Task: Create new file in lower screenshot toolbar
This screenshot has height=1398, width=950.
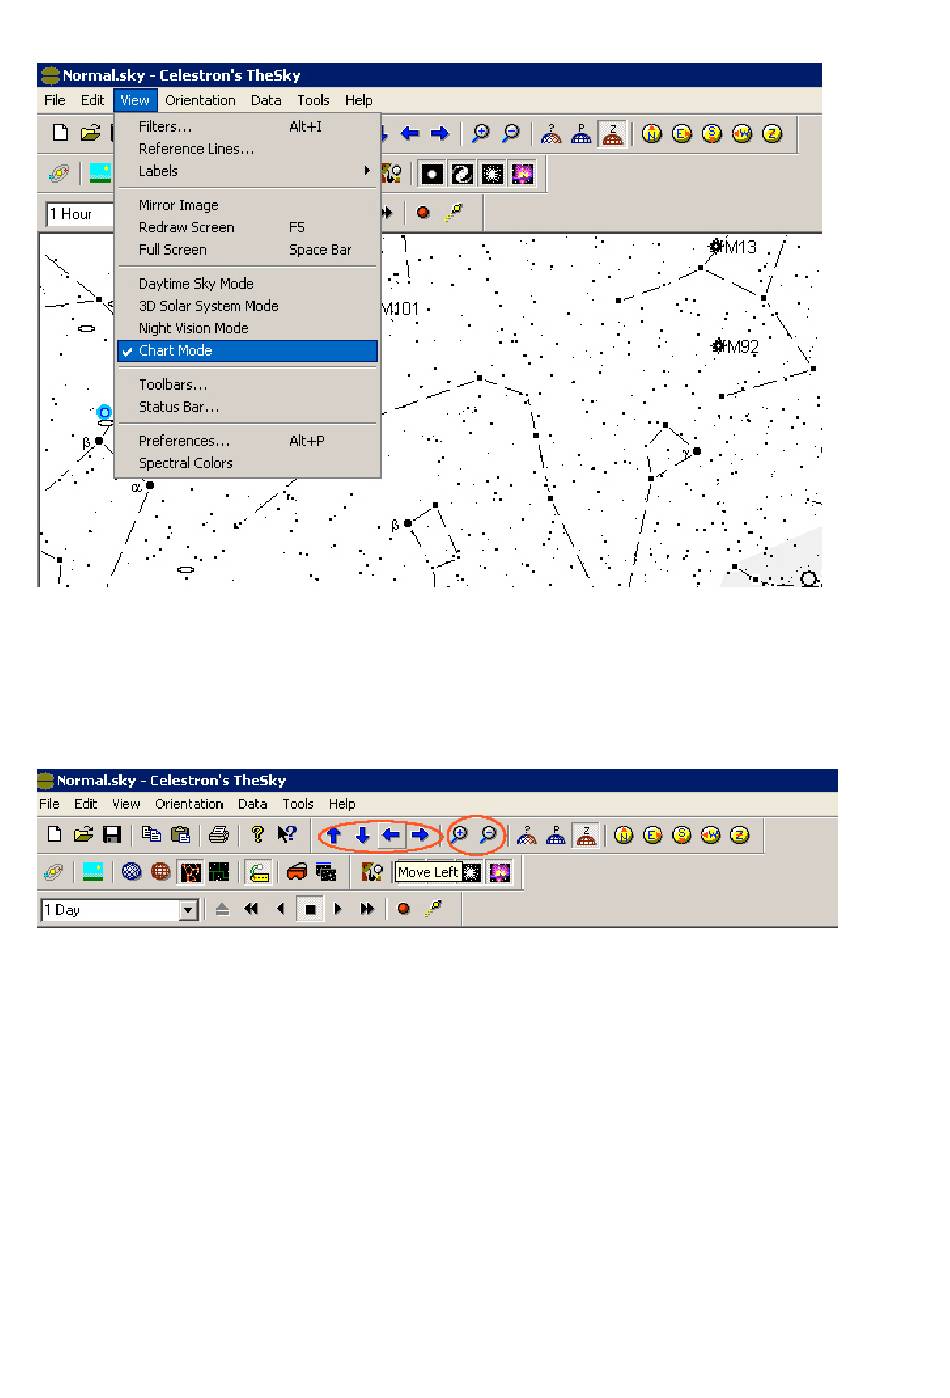Action: [x=55, y=835]
